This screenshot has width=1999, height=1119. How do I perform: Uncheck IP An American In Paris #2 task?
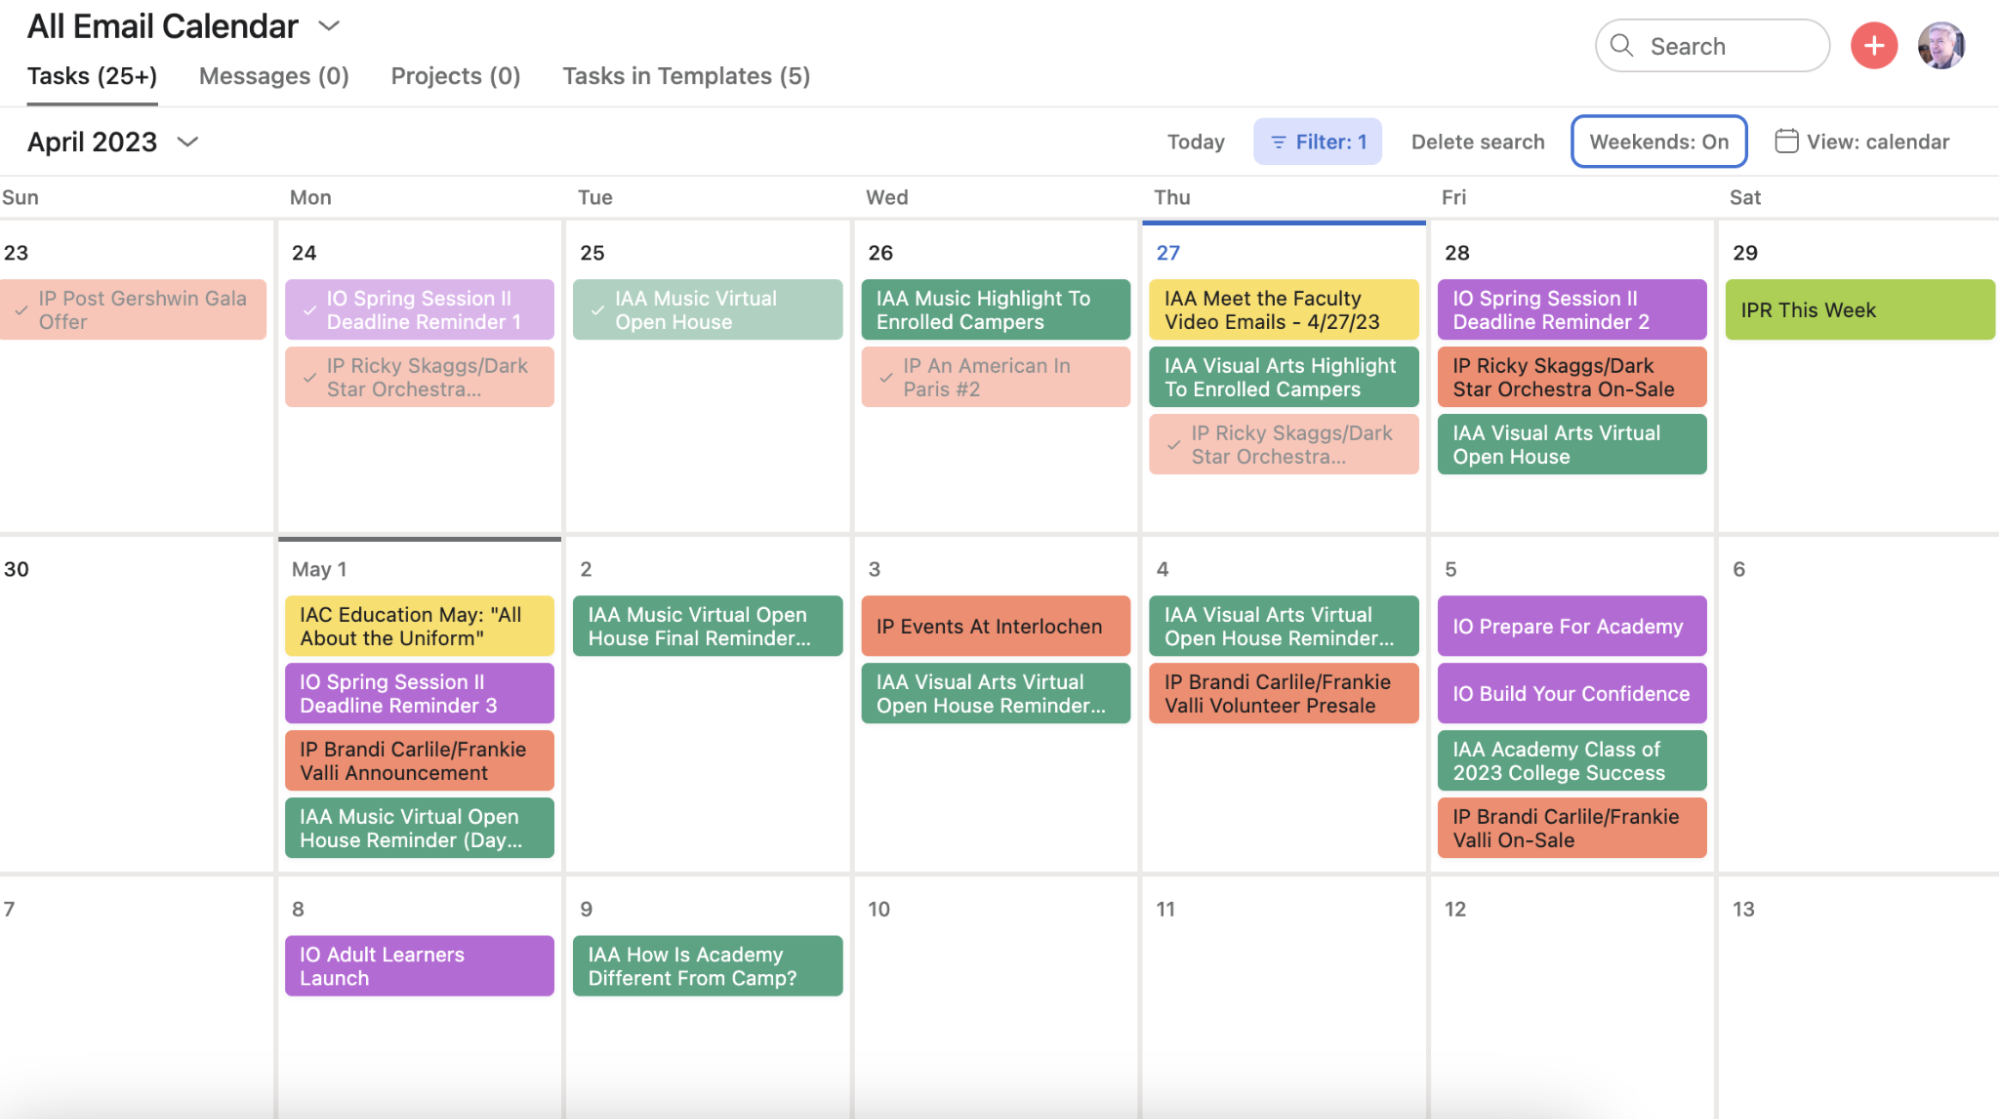click(886, 377)
